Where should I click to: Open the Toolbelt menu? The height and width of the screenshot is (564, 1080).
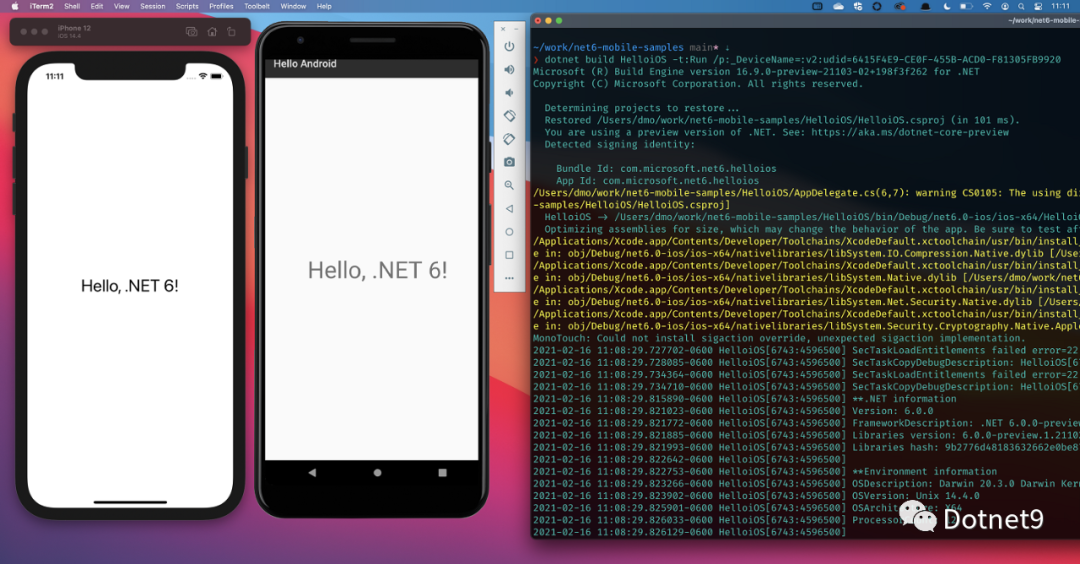257,6
